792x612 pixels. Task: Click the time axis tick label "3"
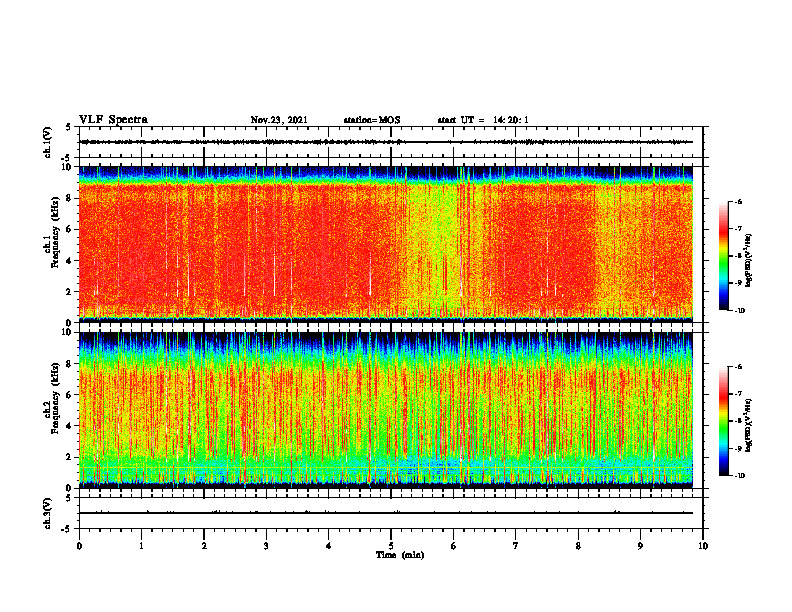pos(266,546)
